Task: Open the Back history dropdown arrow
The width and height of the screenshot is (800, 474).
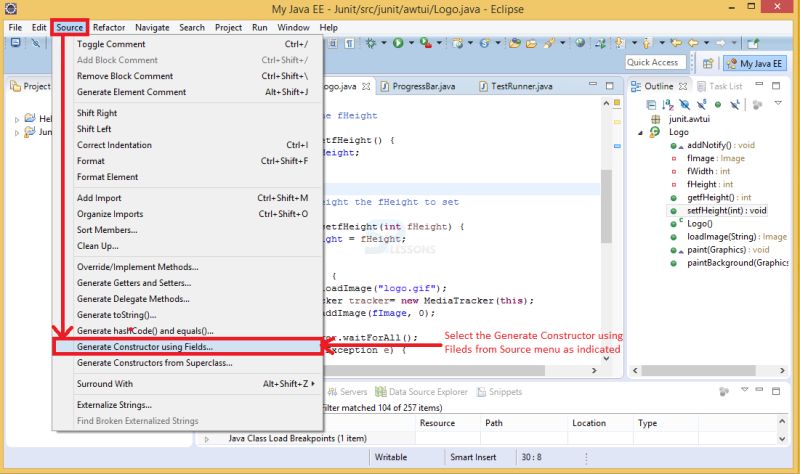Action: click(x=707, y=43)
